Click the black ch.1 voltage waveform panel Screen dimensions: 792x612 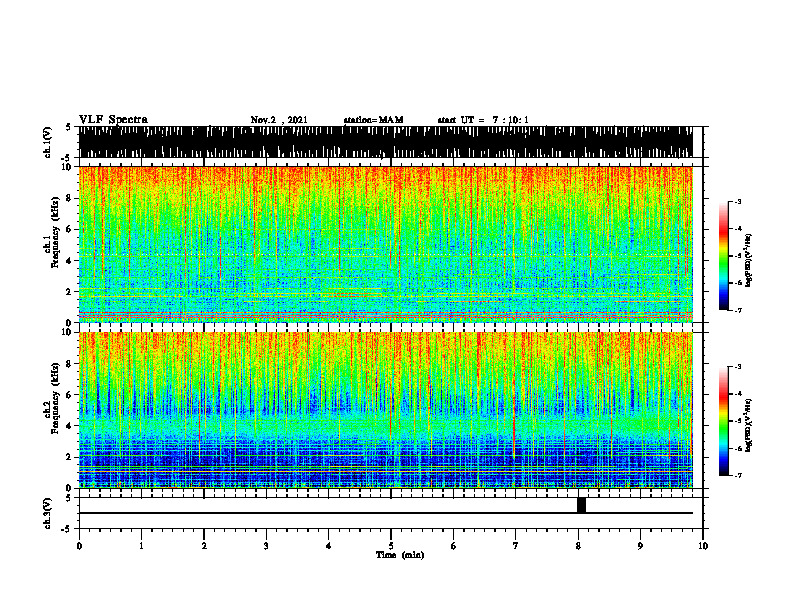coord(385,142)
